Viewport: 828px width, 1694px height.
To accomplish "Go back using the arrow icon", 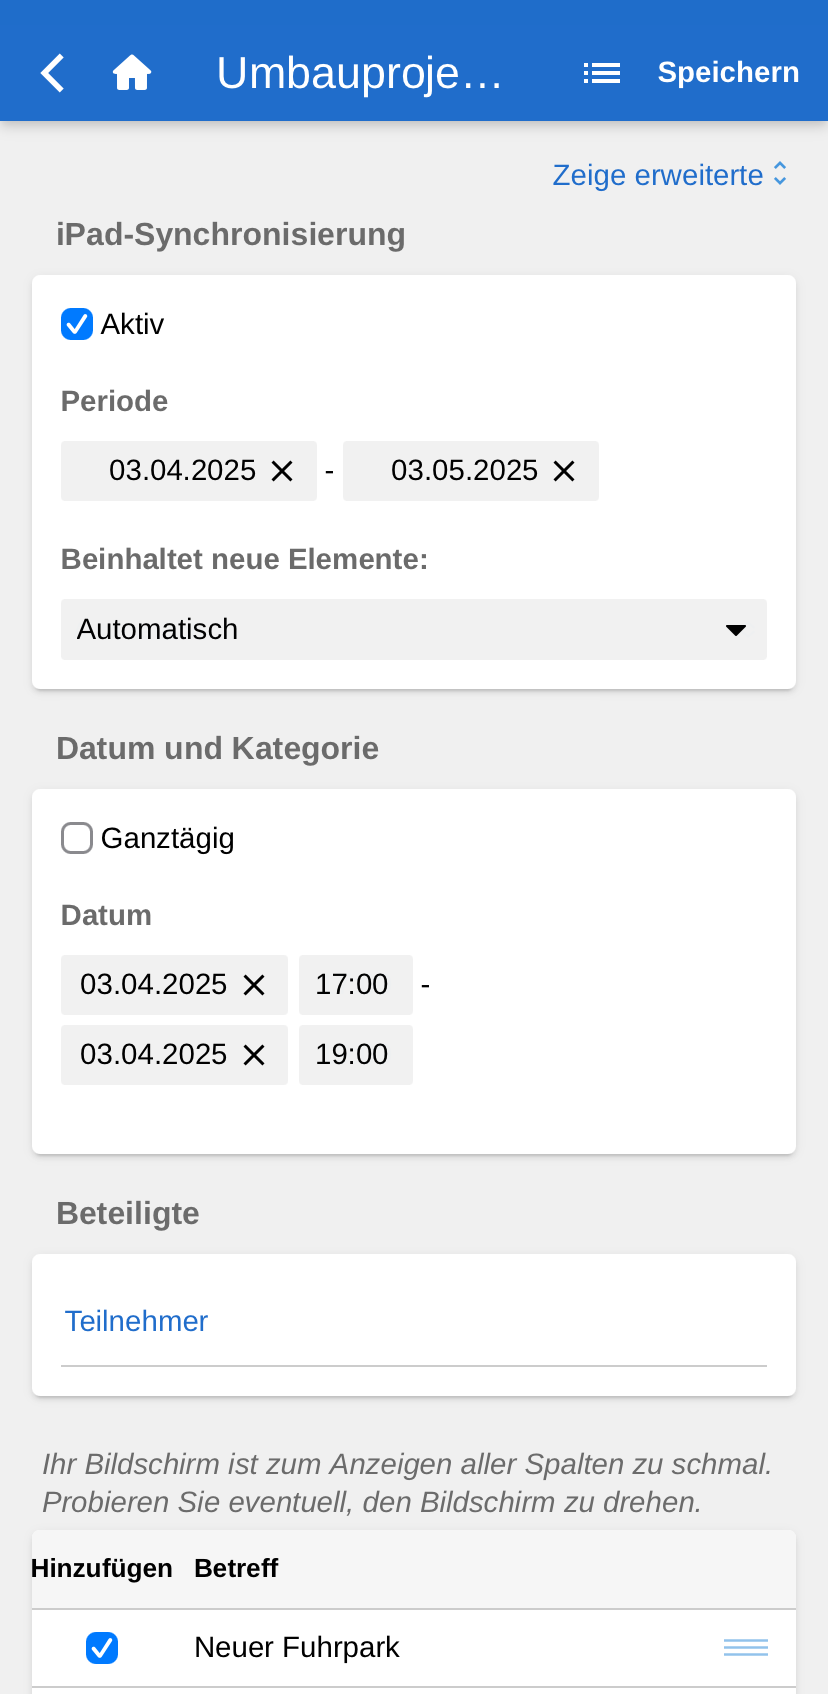I will coord(53,73).
